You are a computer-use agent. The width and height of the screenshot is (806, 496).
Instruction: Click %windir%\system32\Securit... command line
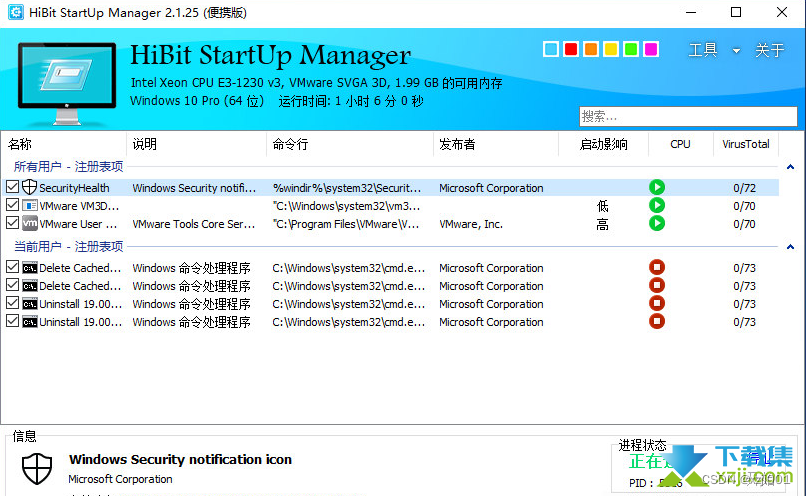[x=347, y=188]
